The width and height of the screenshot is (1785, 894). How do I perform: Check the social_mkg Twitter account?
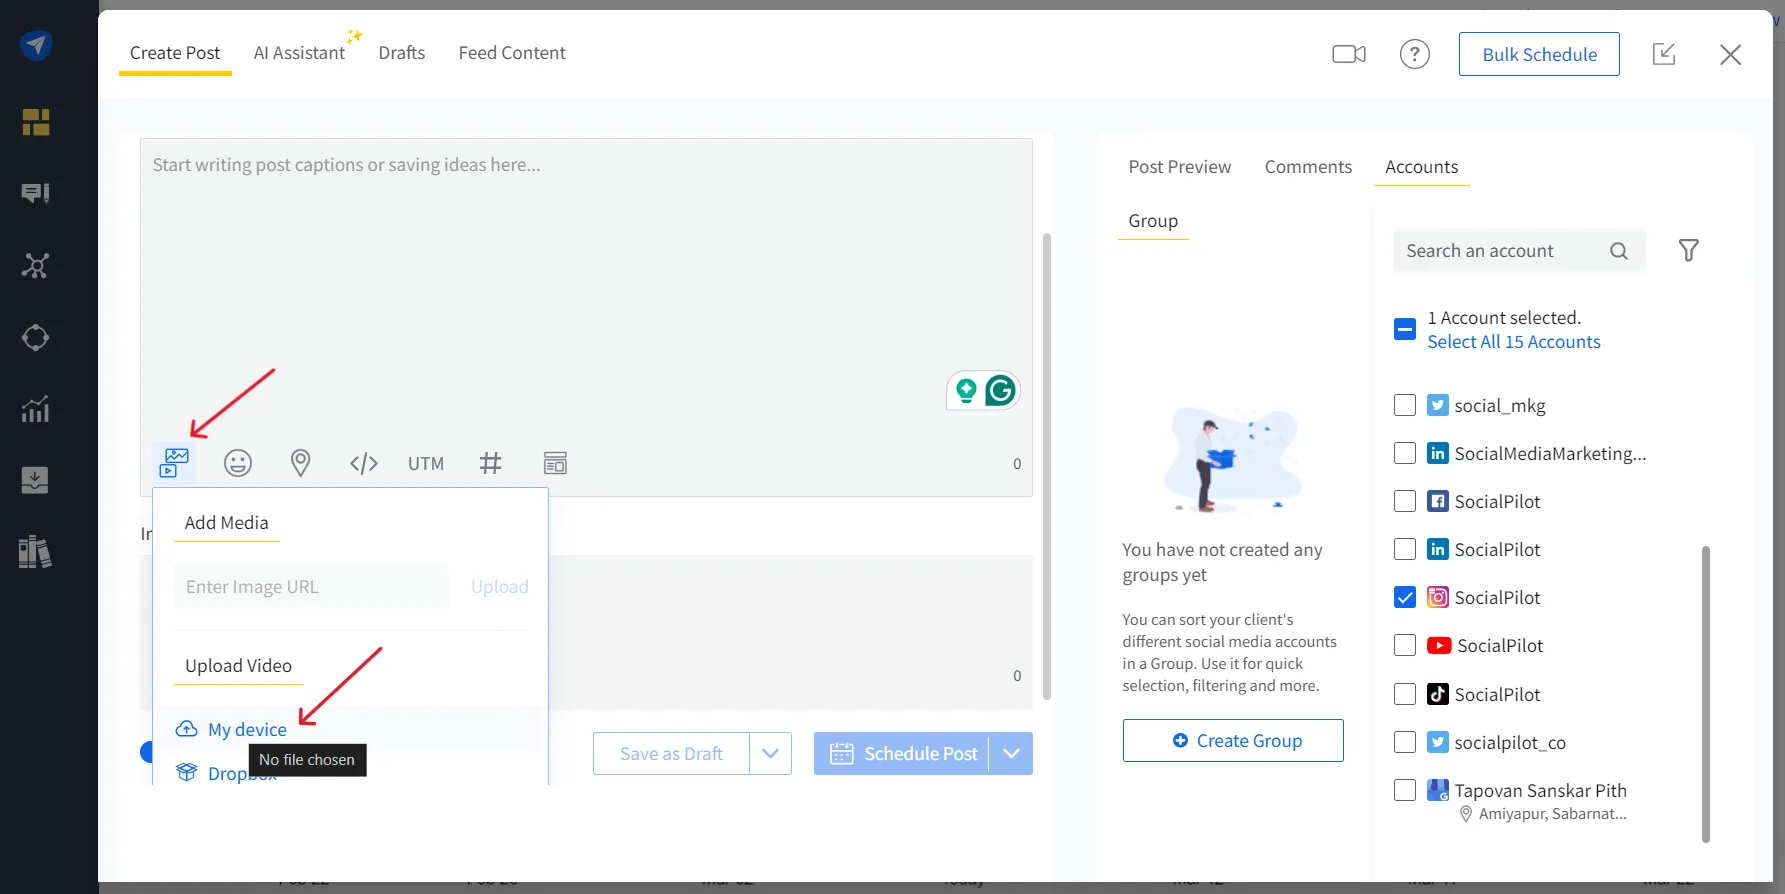(x=1405, y=405)
